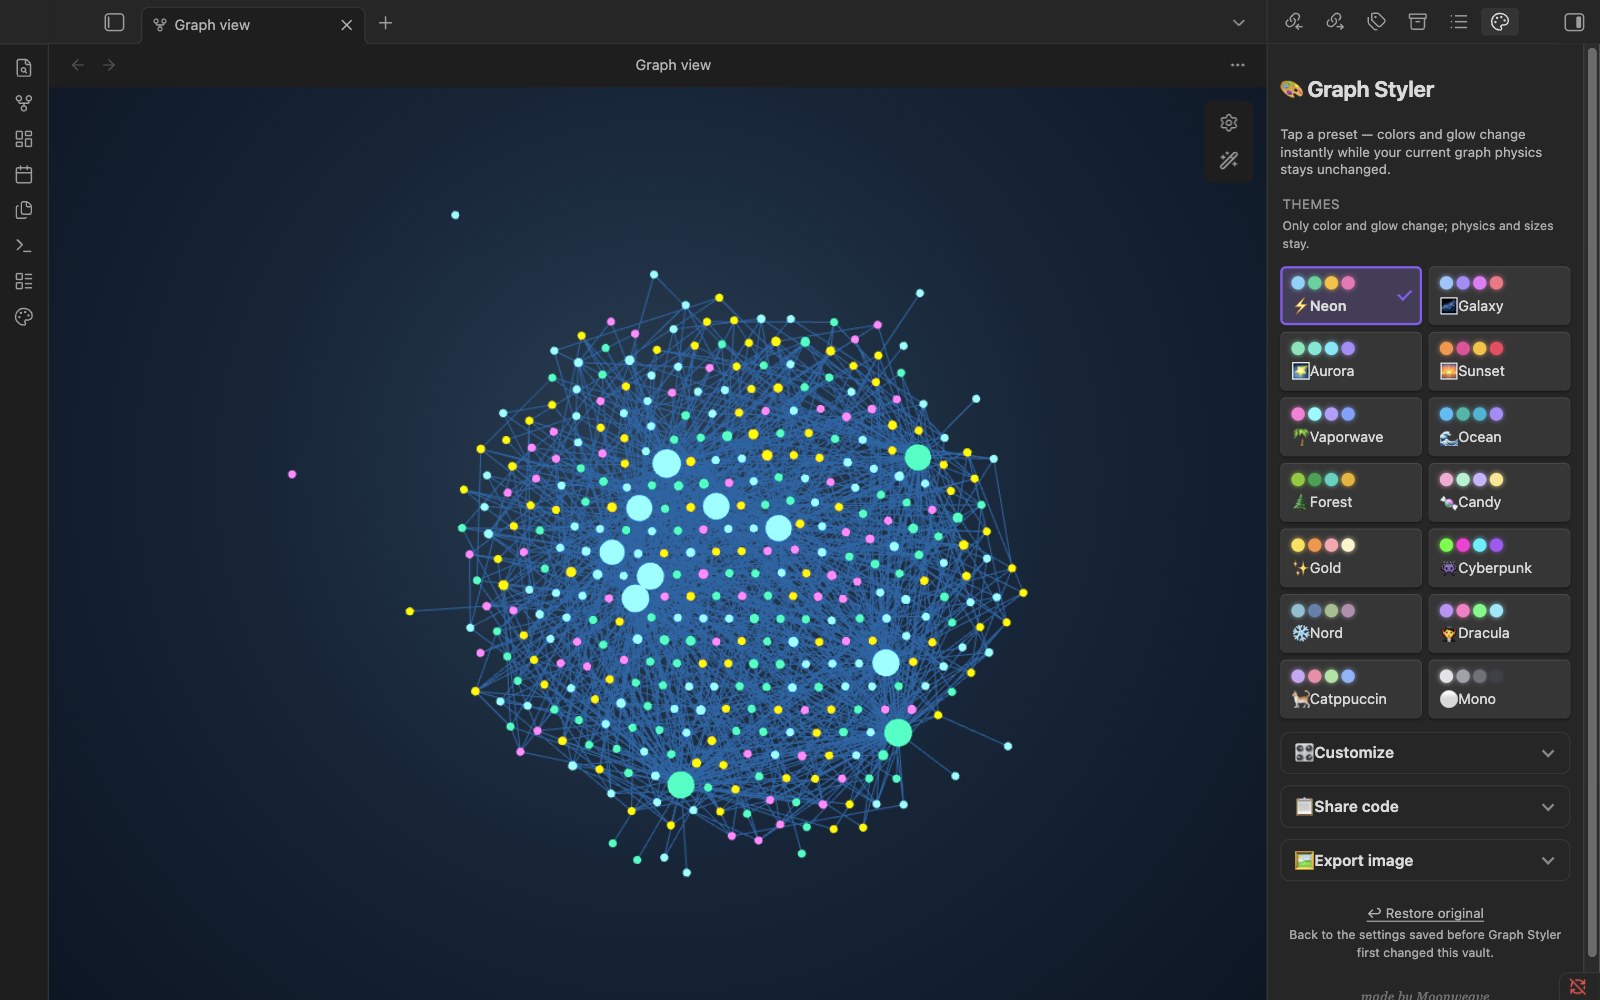
Task: Select the Galaxy theme preset
Action: (x=1499, y=295)
